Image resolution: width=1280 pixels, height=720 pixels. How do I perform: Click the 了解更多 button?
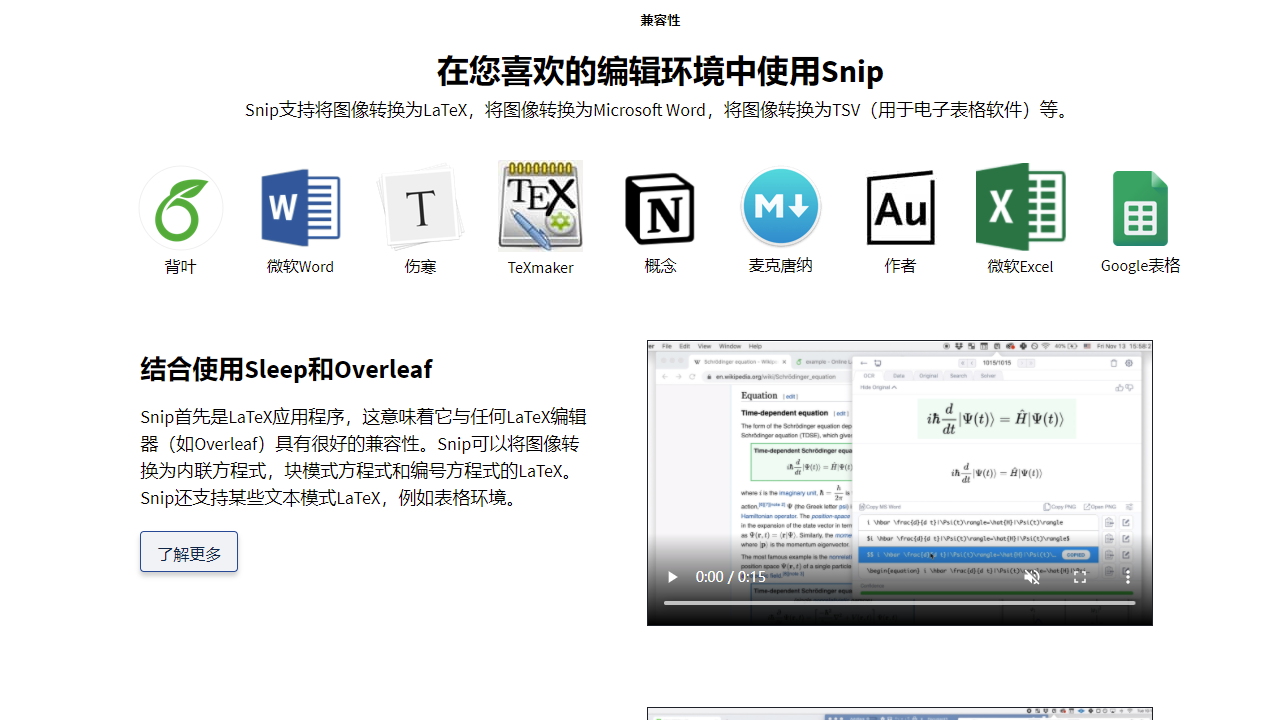(188, 551)
